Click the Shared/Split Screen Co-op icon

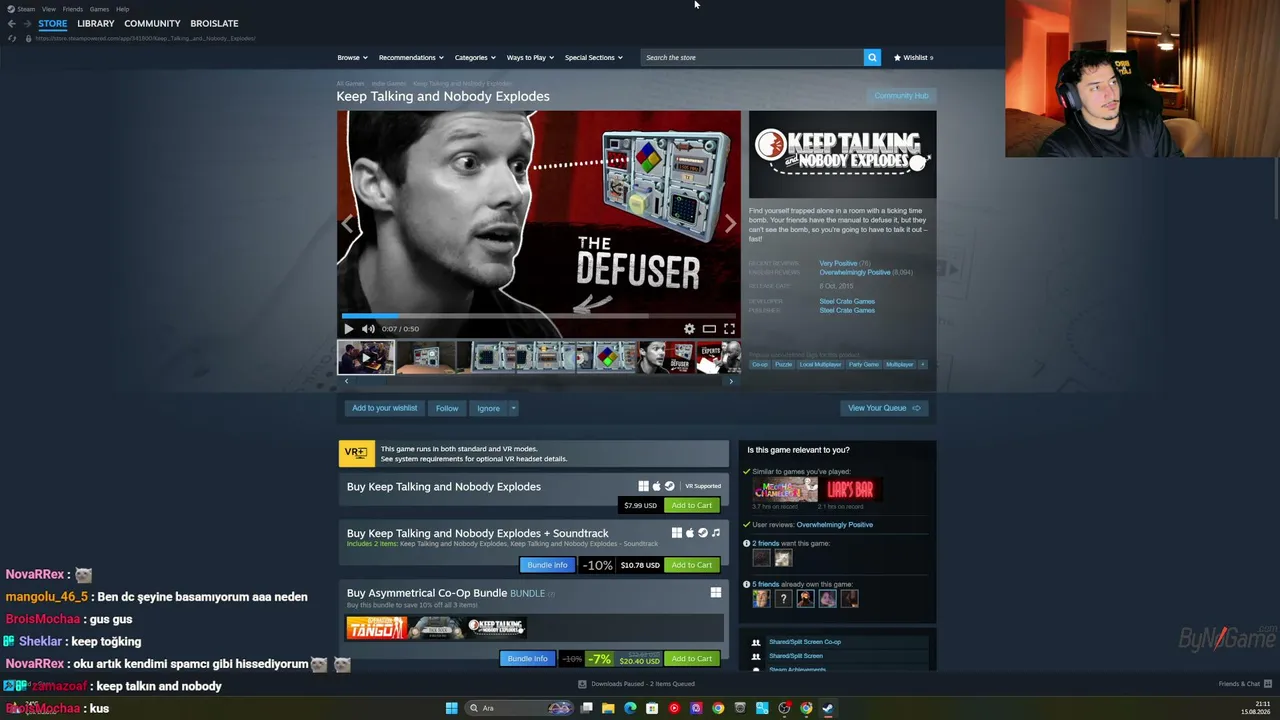pyautogui.click(x=756, y=642)
